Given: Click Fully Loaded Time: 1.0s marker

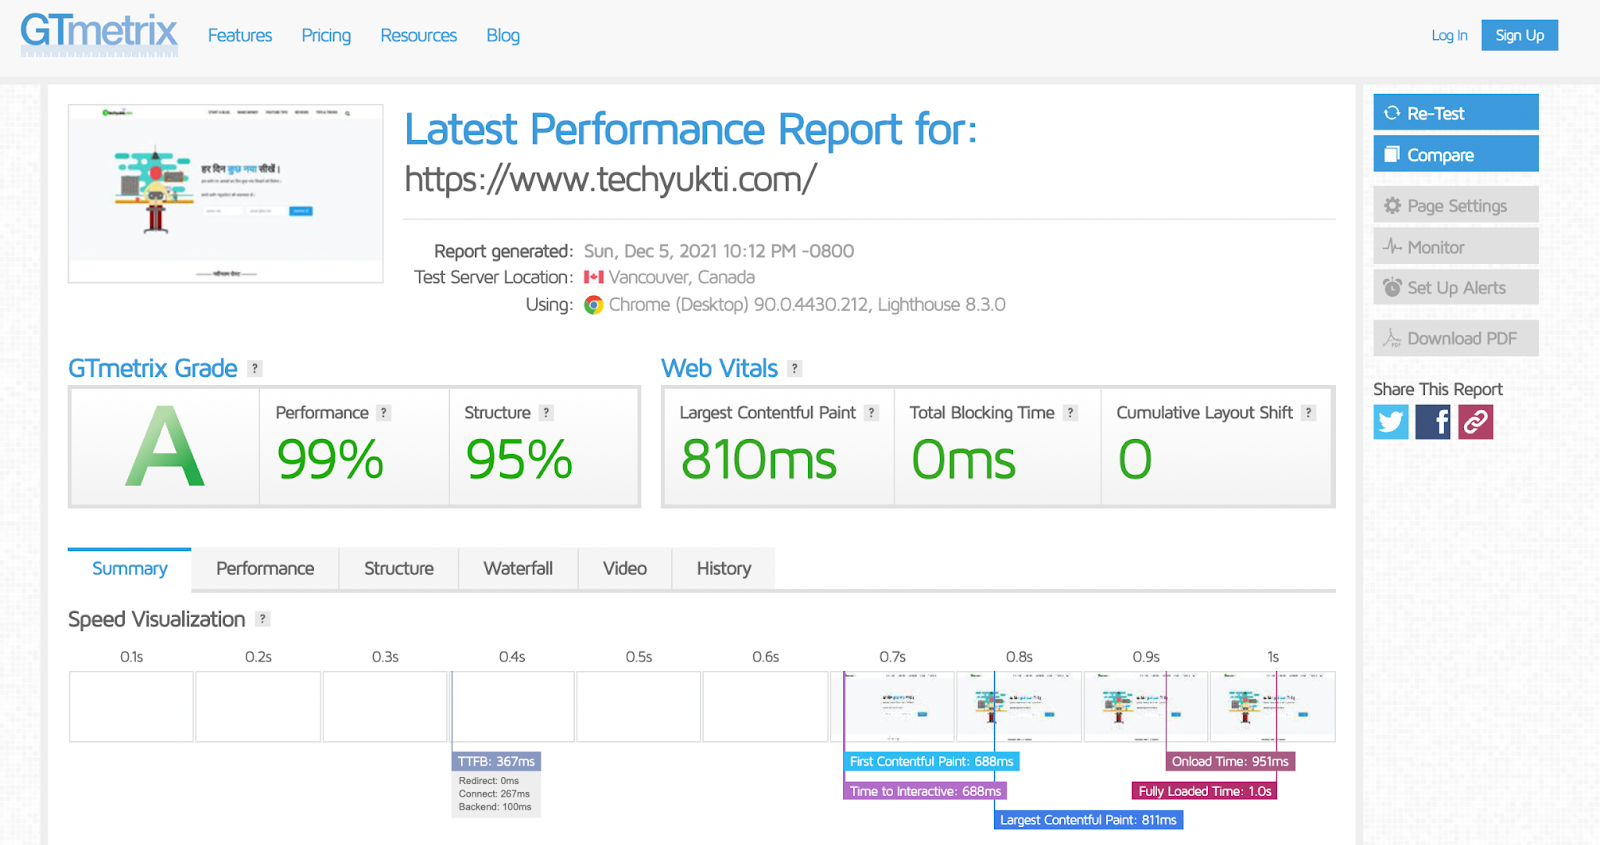Looking at the screenshot, I should click(x=1204, y=791).
